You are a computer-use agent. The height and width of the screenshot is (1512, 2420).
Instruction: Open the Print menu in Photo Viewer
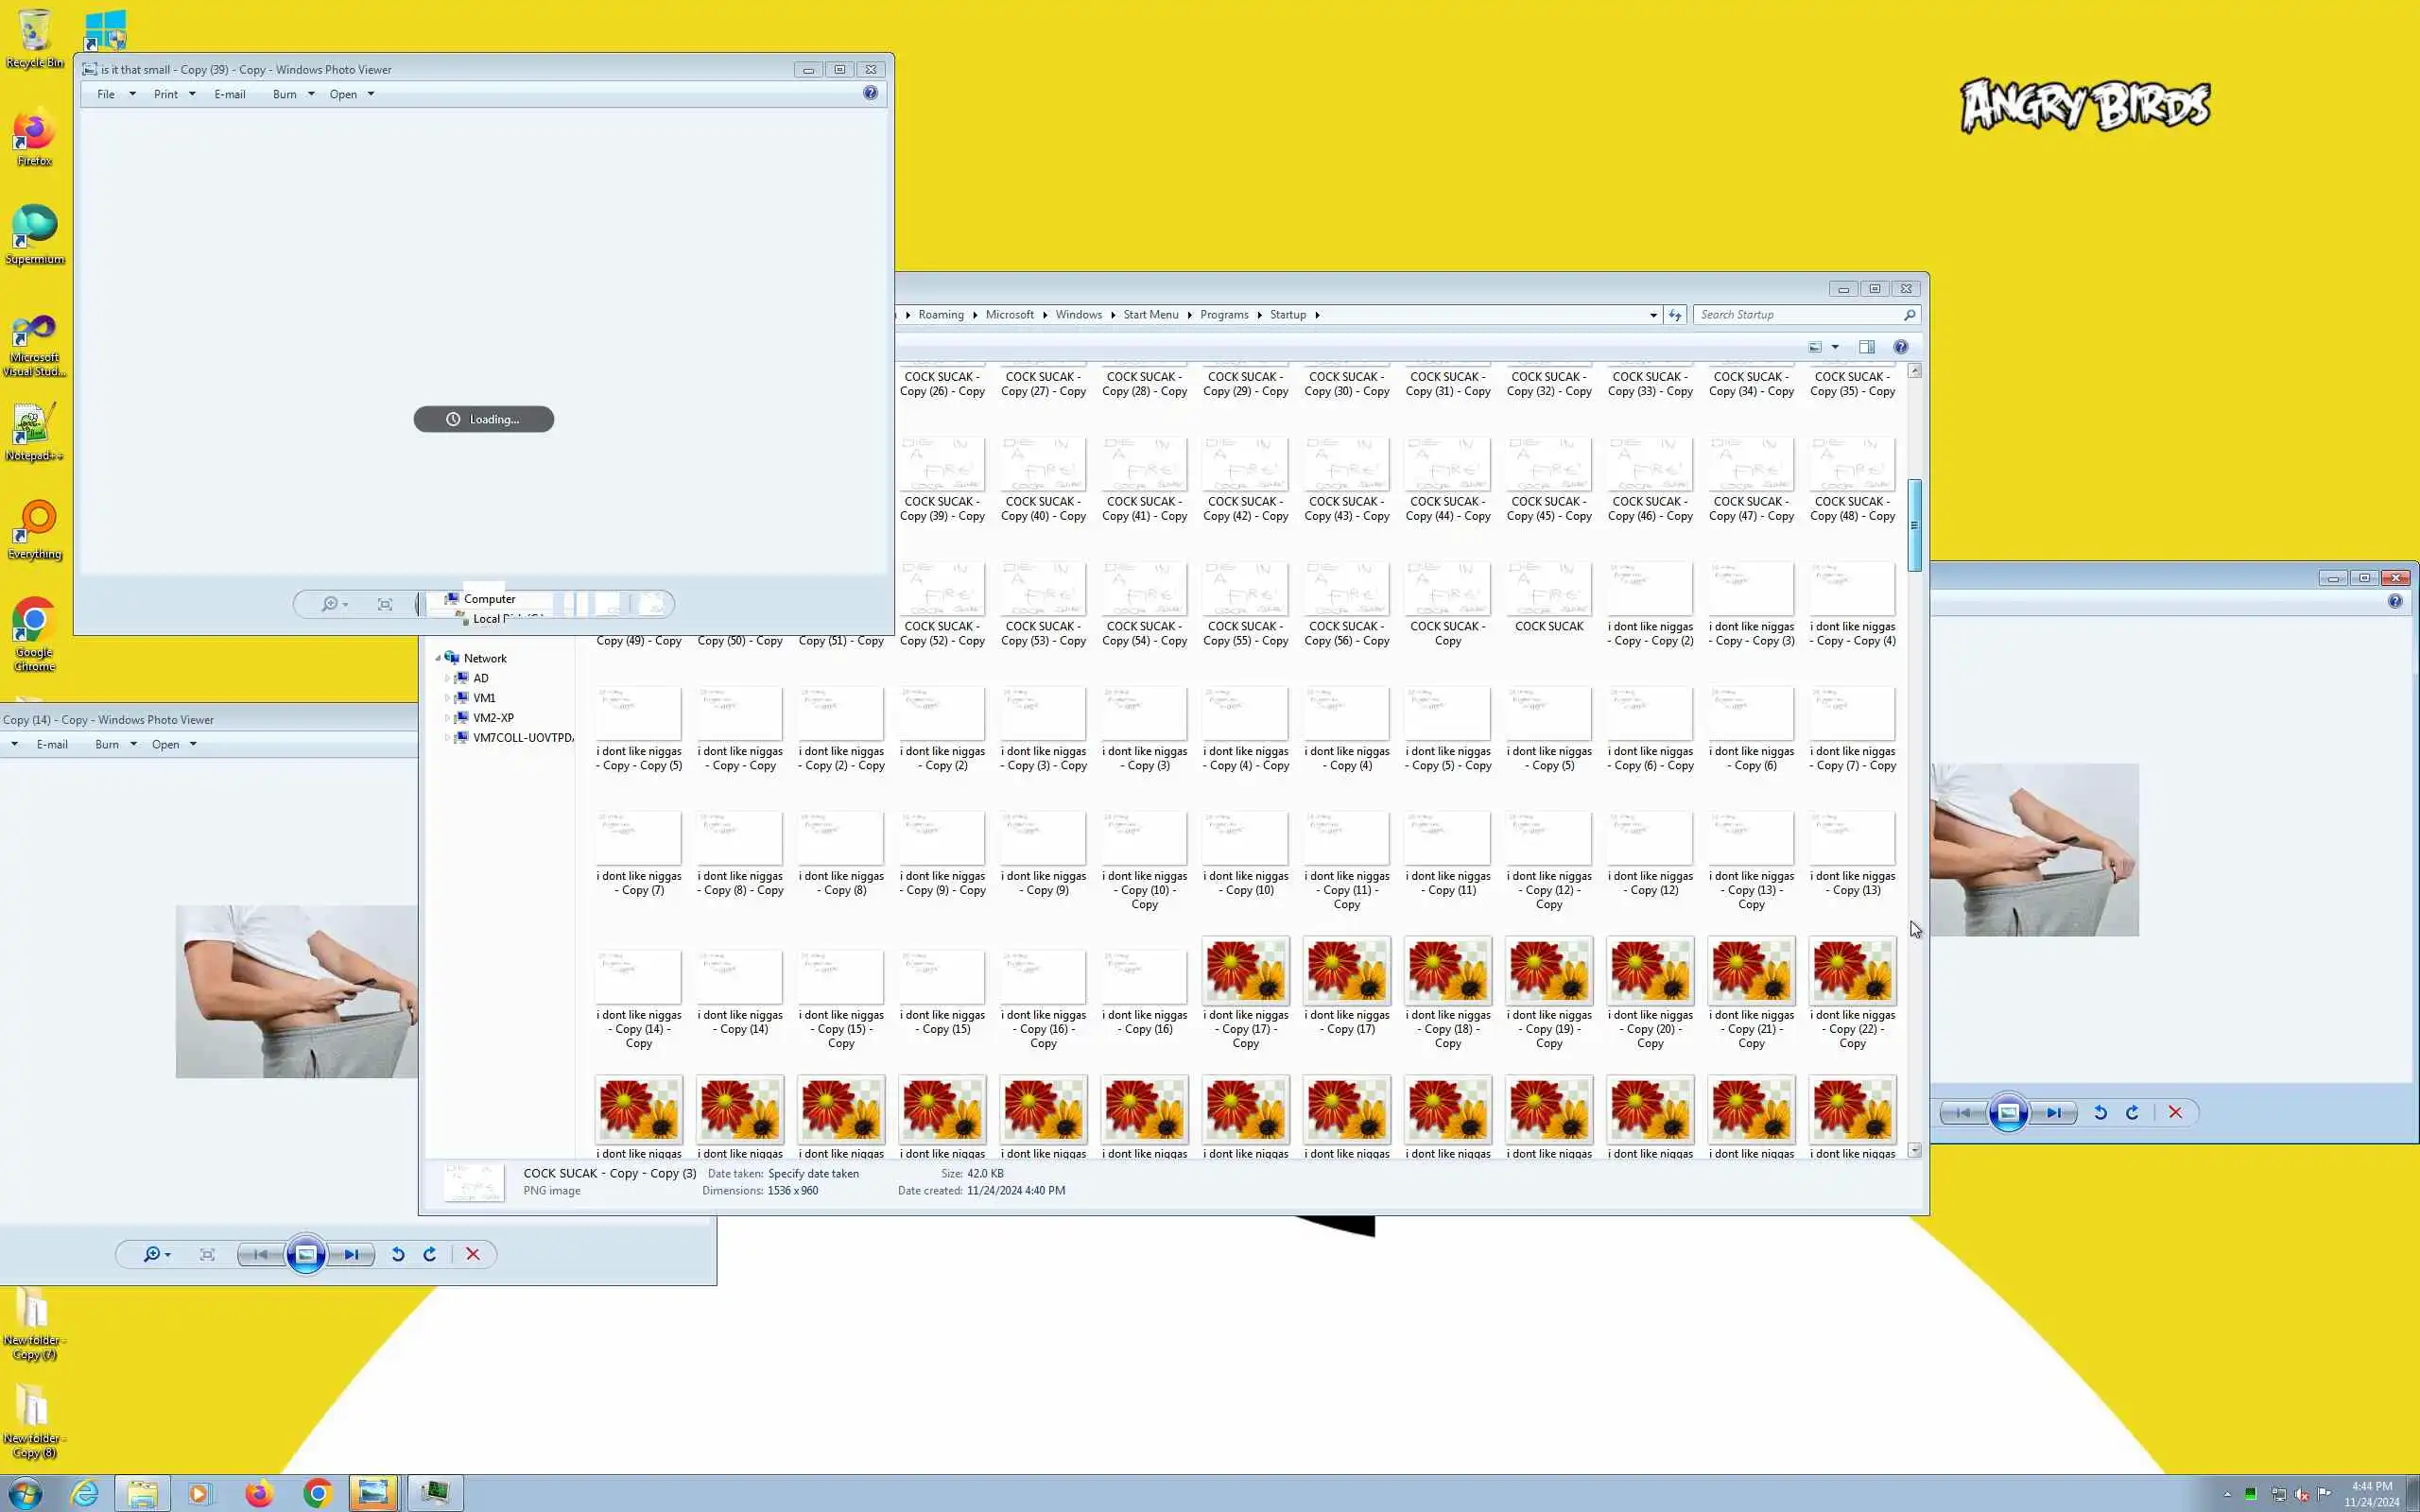[166, 94]
